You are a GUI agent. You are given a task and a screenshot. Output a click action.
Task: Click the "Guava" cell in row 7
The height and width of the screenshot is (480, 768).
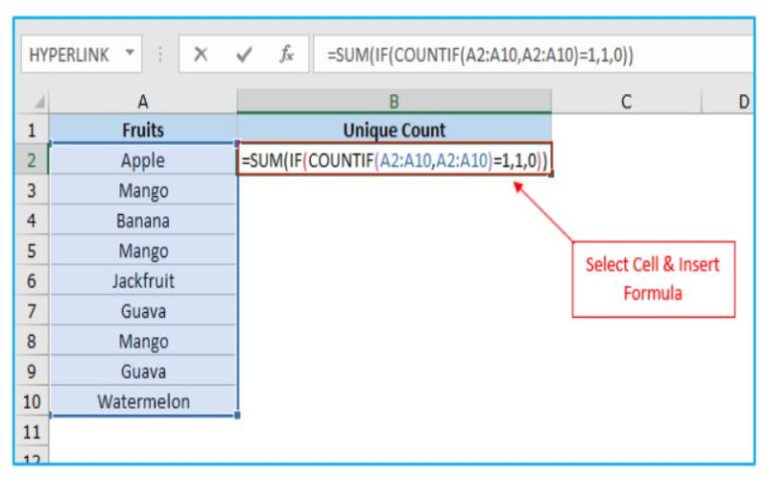[x=143, y=311]
